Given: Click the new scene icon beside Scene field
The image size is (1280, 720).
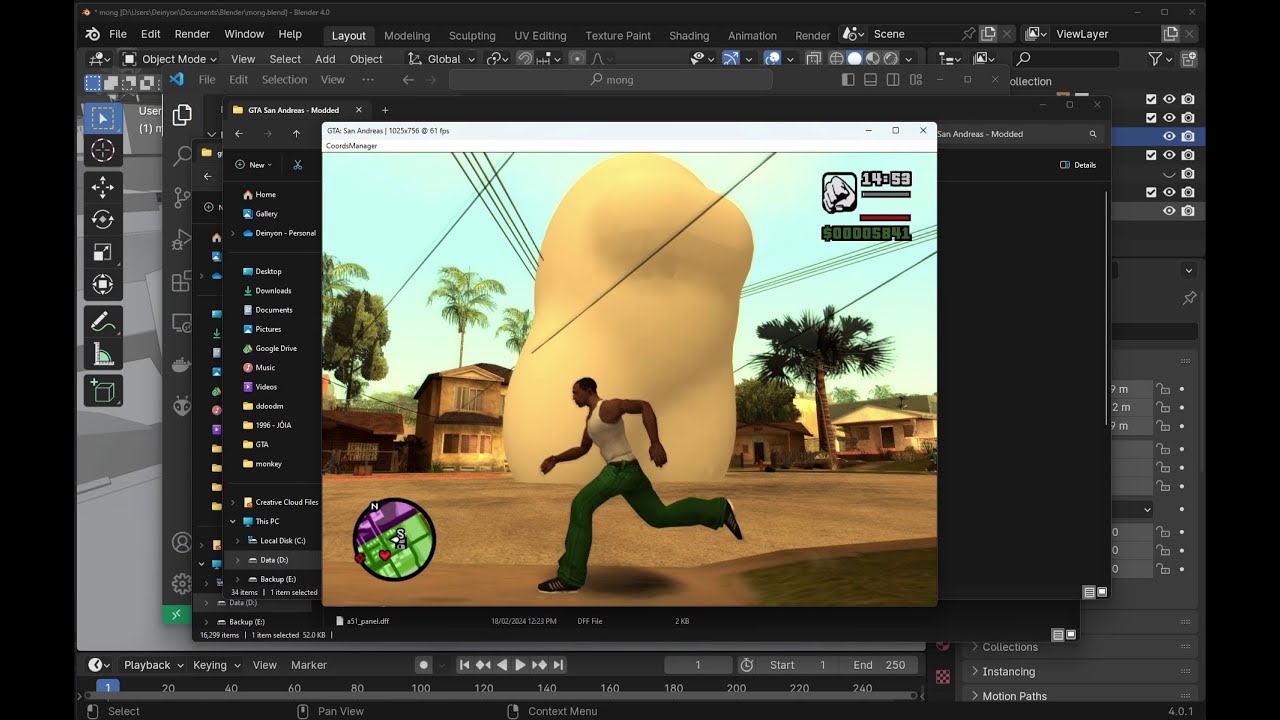Looking at the screenshot, I should tap(988, 34).
